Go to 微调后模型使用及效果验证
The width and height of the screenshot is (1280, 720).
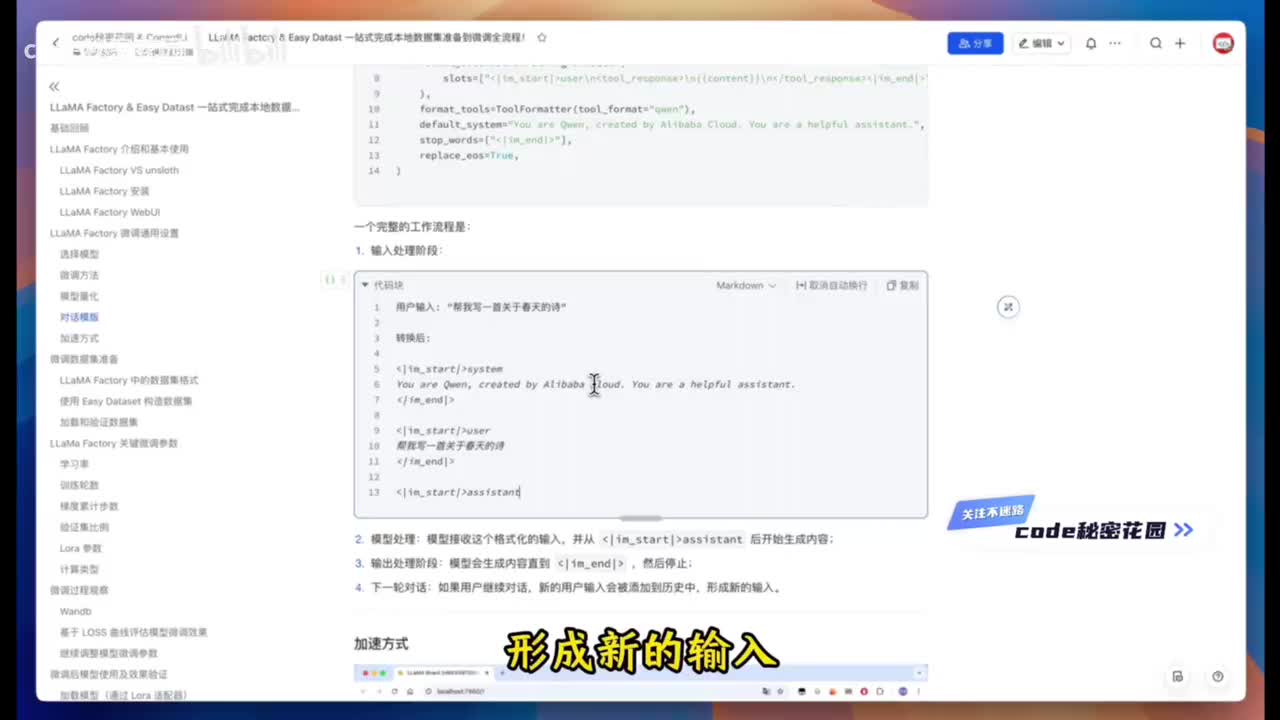point(109,674)
